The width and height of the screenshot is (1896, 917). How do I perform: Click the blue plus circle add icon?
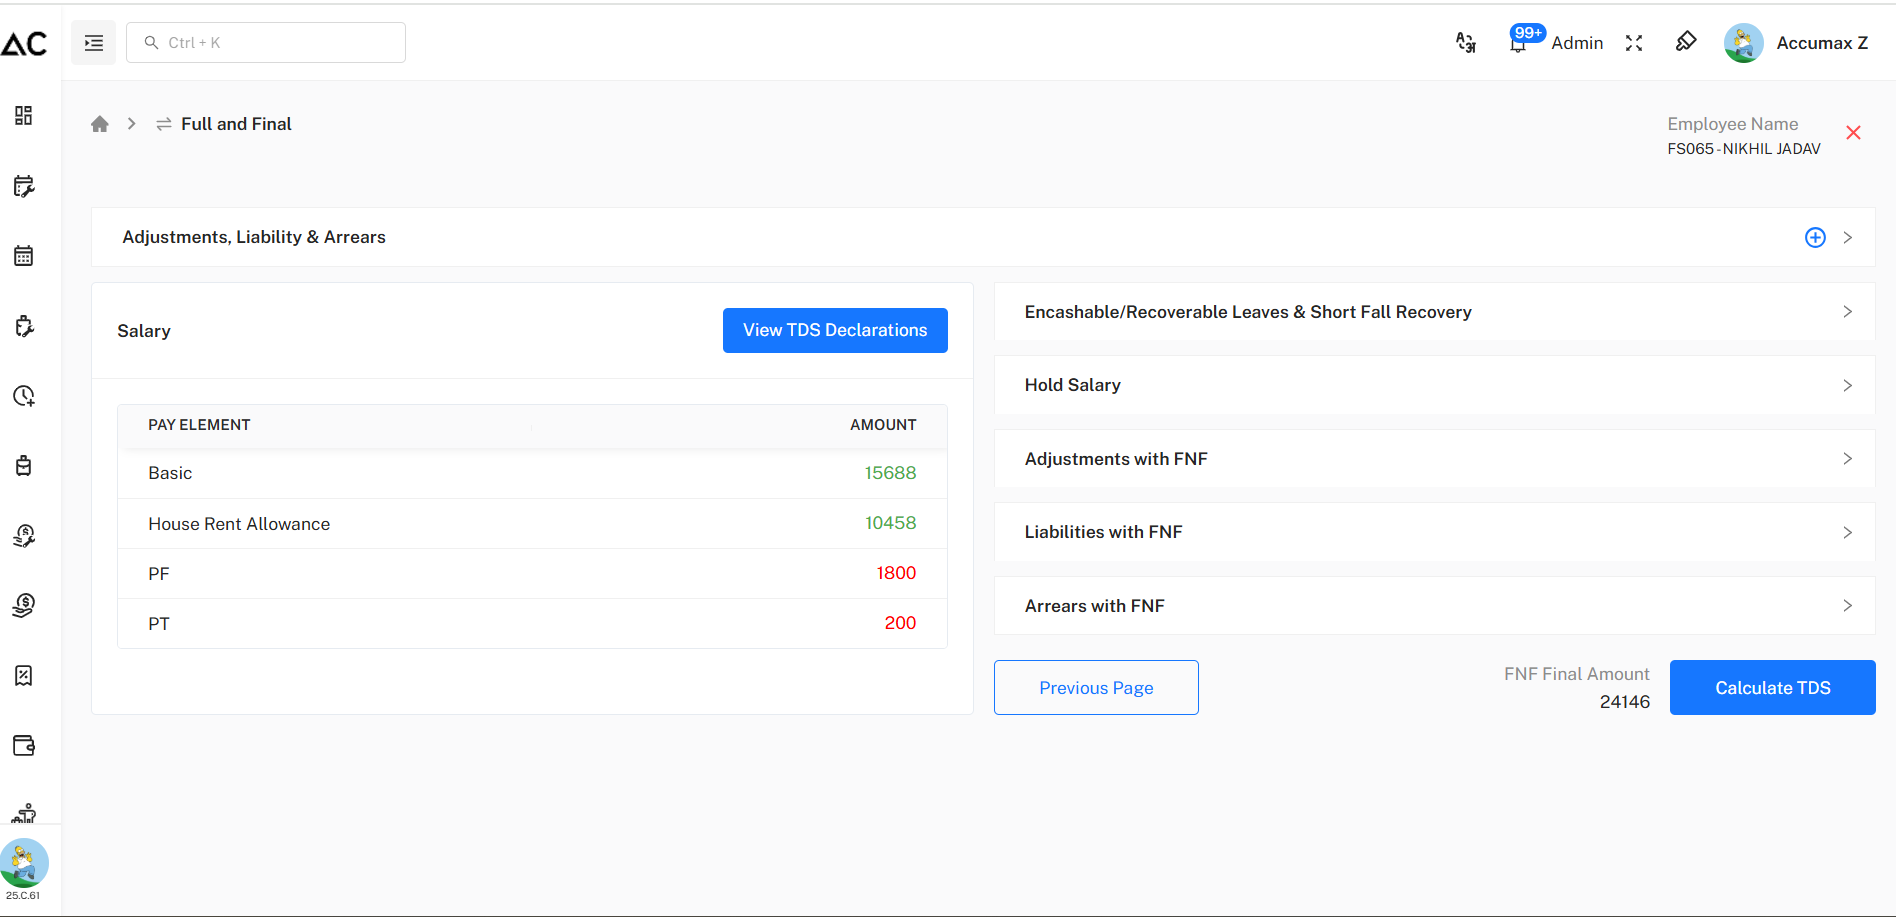(x=1815, y=237)
